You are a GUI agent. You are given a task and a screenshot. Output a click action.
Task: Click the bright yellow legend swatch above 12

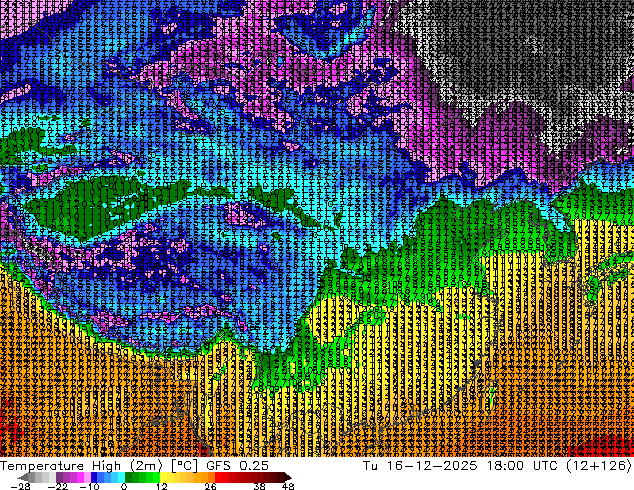click(x=163, y=477)
